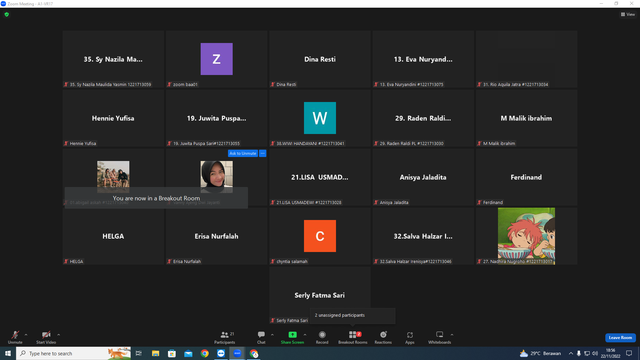Click 'You are now in a Breakout Room' notice
This screenshot has width=640, height=360.
click(x=156, y=198)
